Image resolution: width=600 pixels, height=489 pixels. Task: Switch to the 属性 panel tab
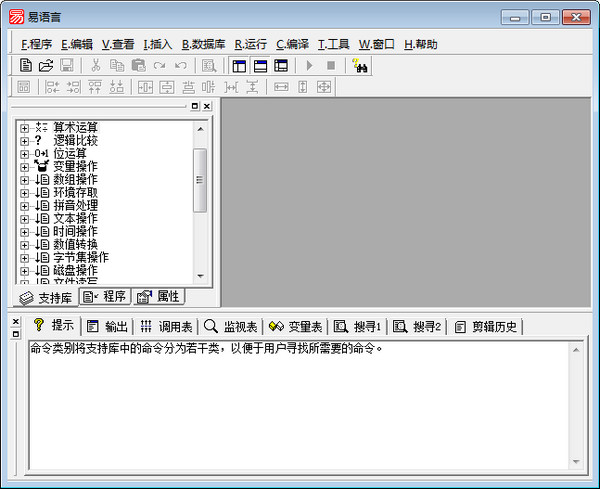point(158,296)
